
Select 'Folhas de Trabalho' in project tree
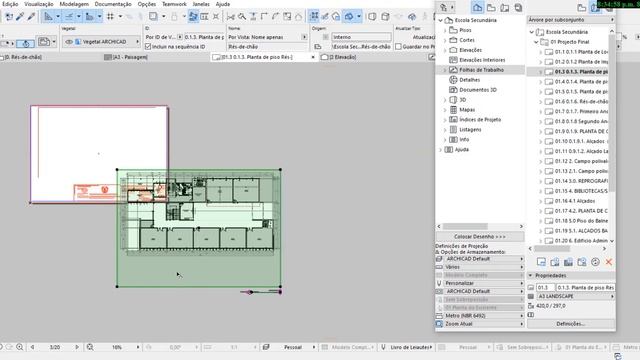tap(481, 70)
